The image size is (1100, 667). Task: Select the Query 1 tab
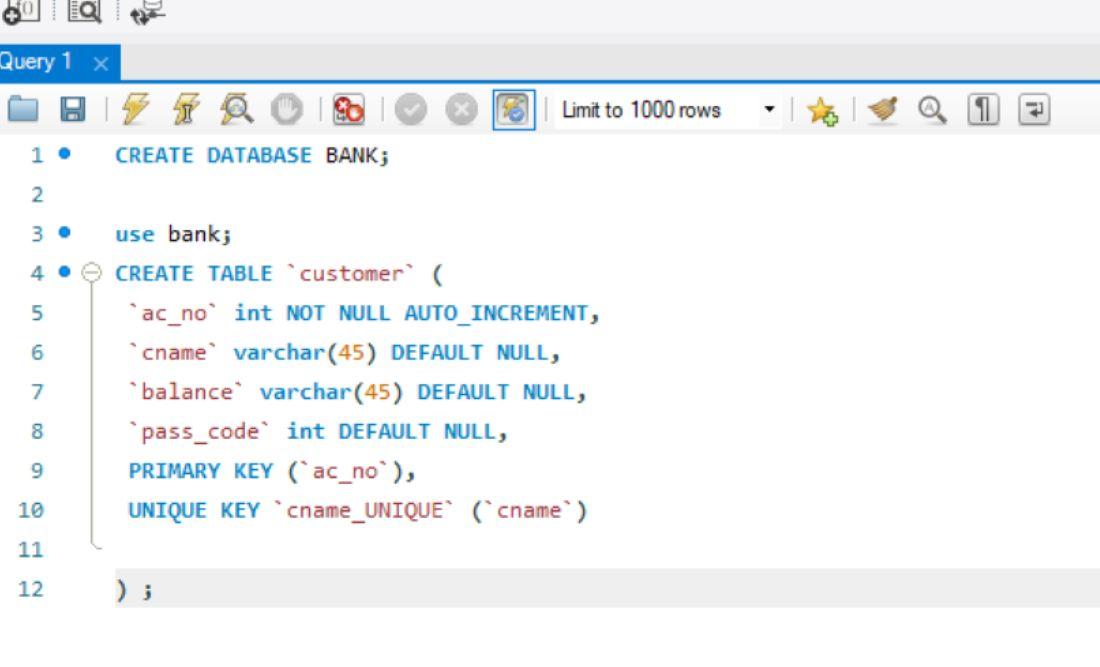pyautogui.click(x=35, y=62)
